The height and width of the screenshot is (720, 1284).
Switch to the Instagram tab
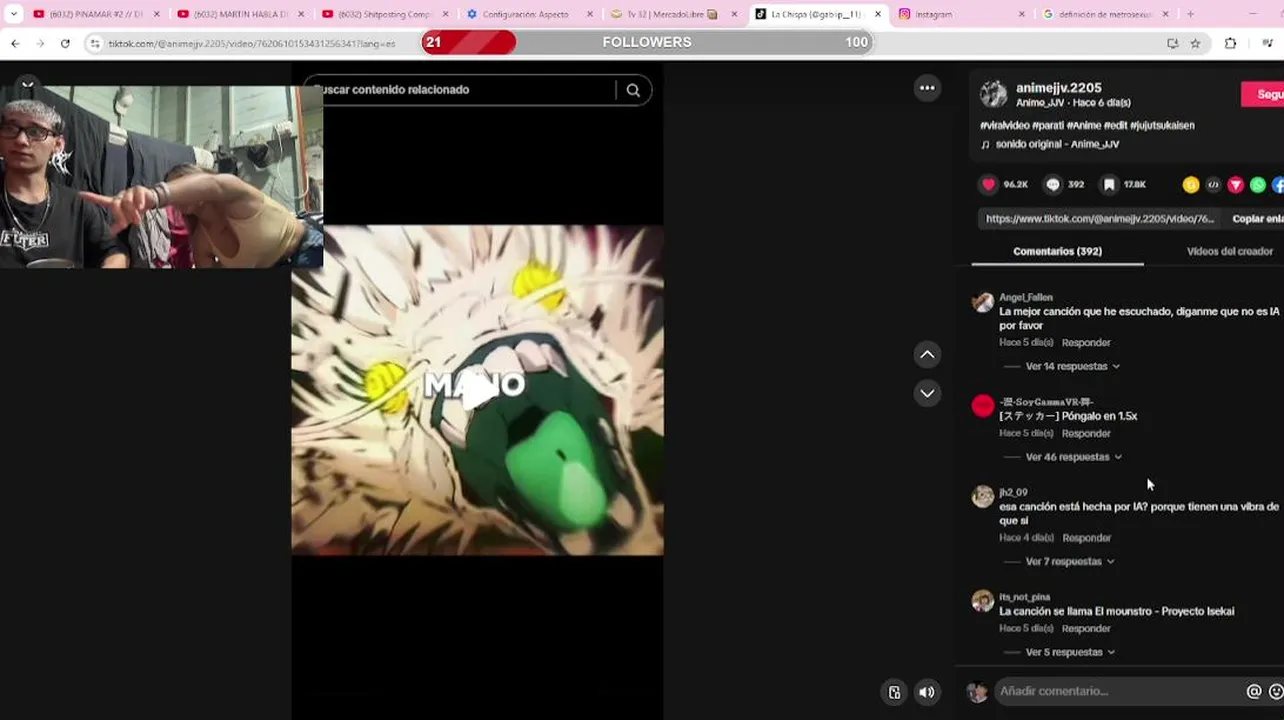click(960, 14)
